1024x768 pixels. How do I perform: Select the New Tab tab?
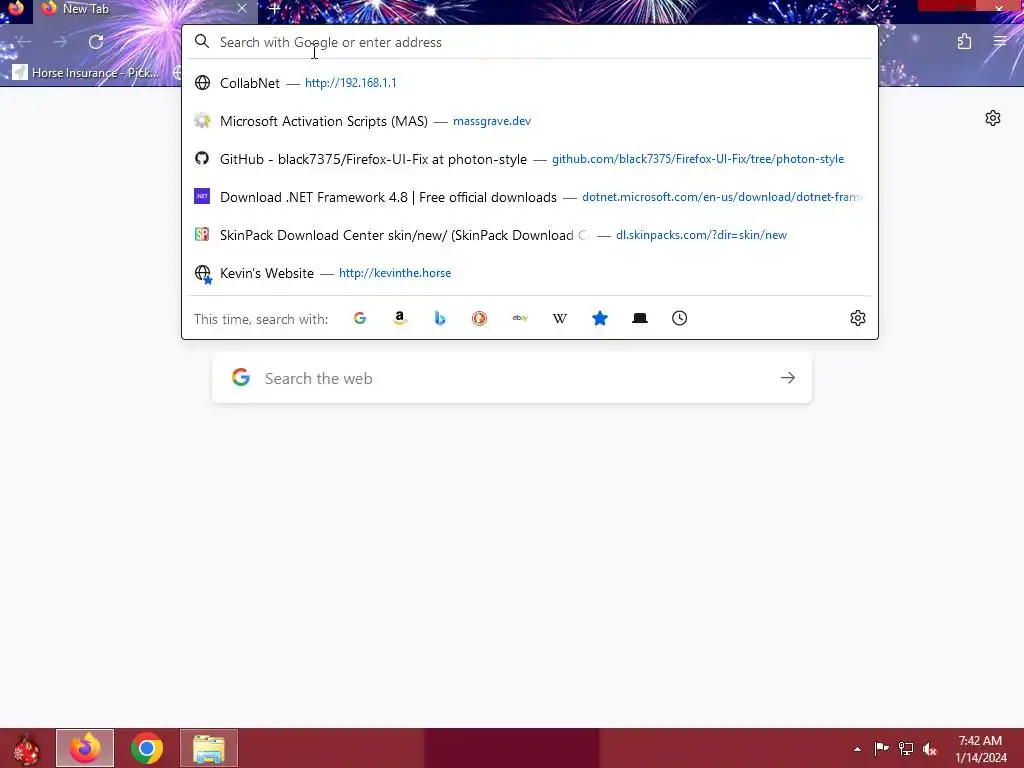click(x=145, y=9)
